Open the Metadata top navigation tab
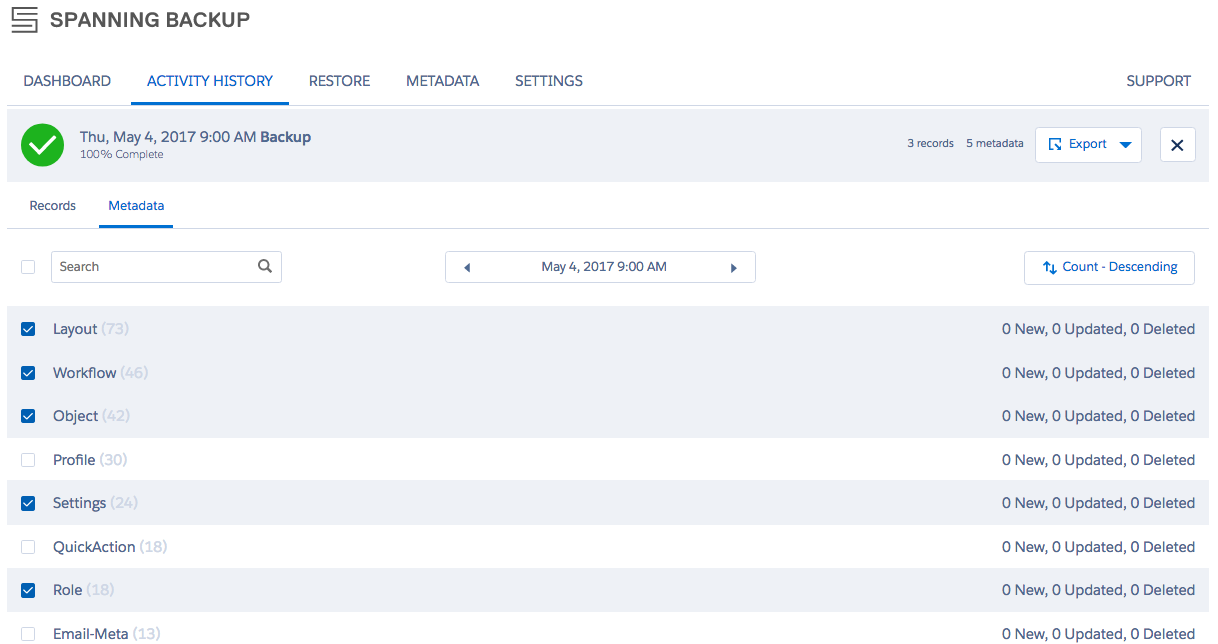The width and height of the screenshot is (1218, 644). click(x=442, y=81)
